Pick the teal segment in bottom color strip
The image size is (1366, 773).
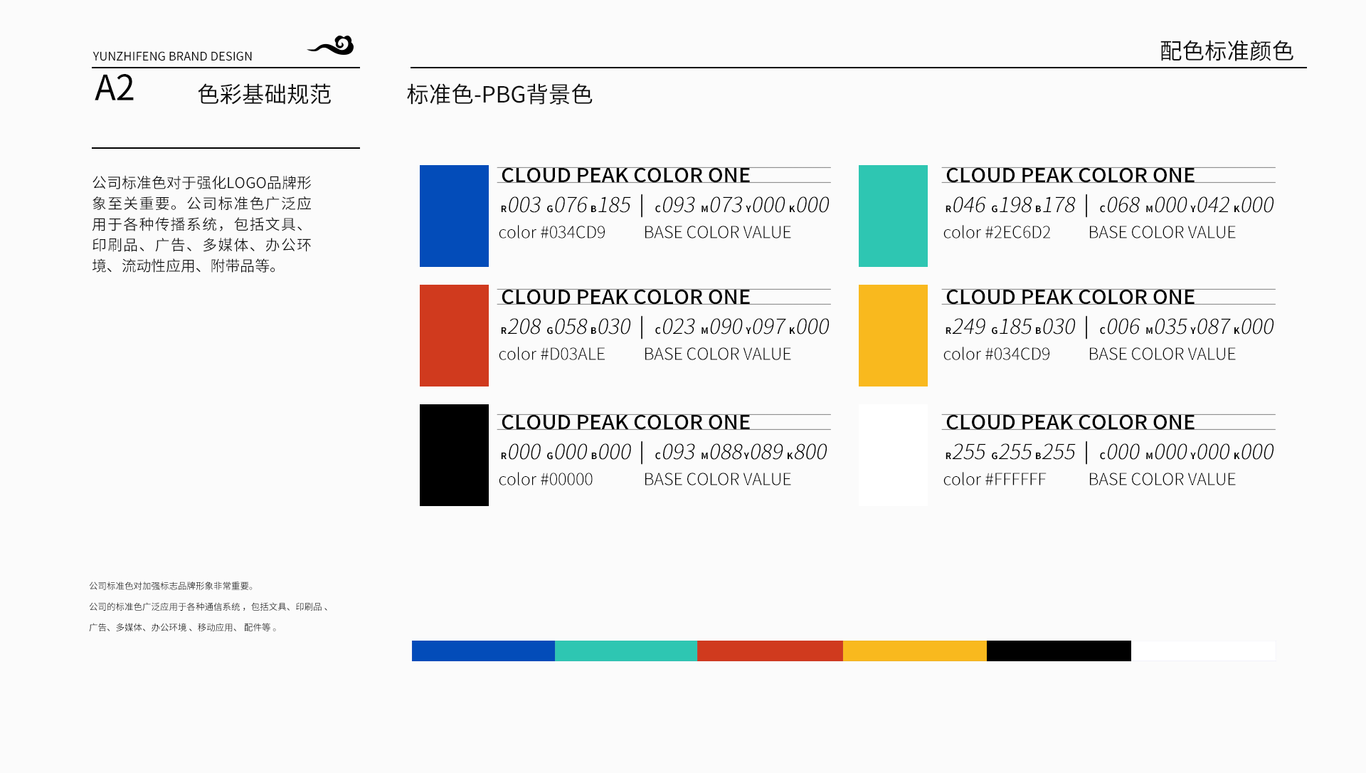626,651
